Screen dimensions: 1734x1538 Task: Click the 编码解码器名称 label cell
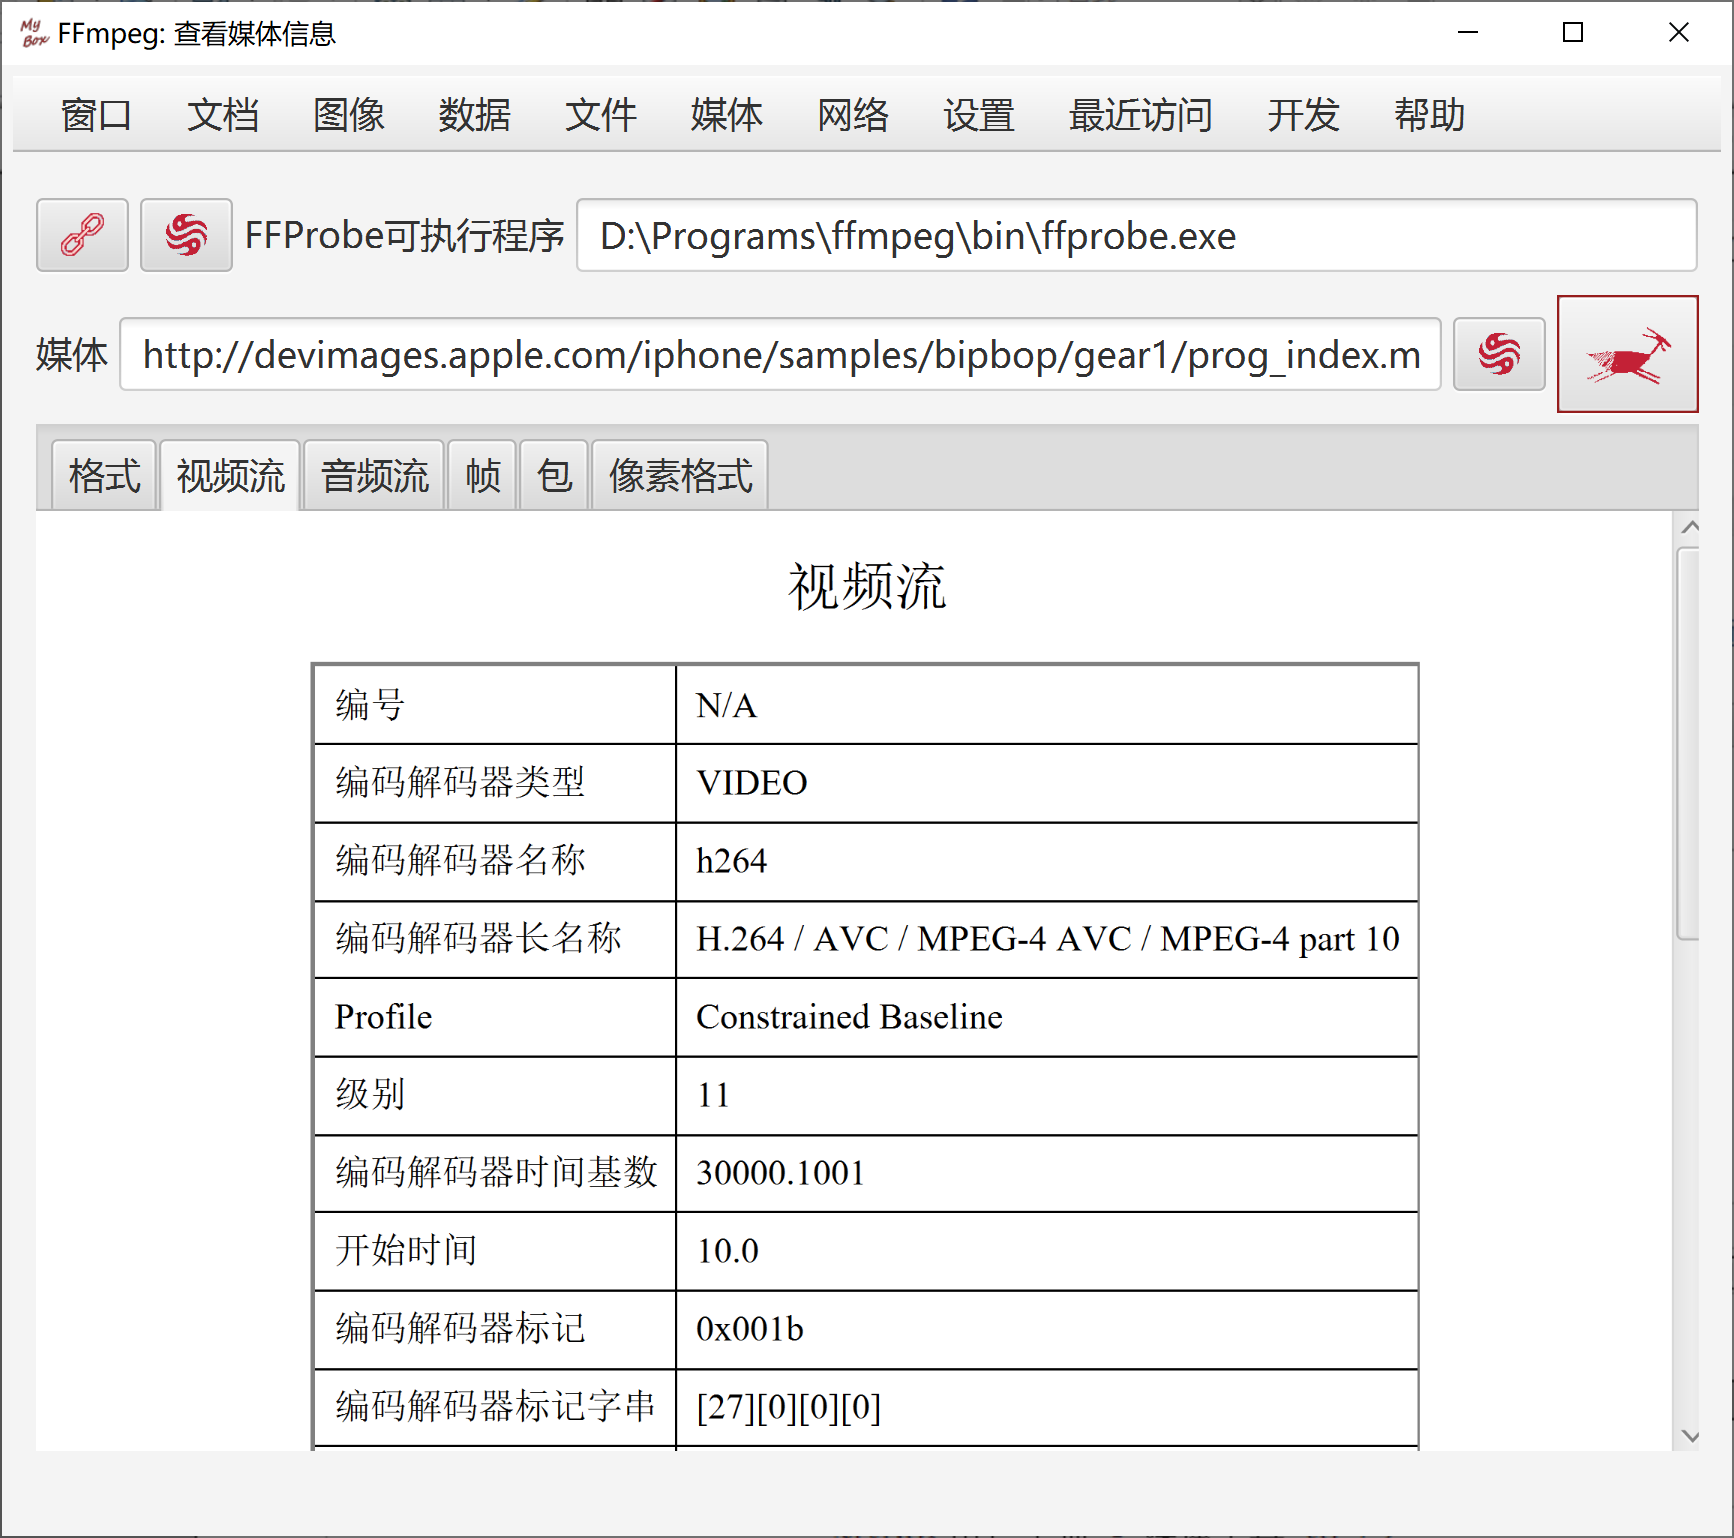(495, 861)
